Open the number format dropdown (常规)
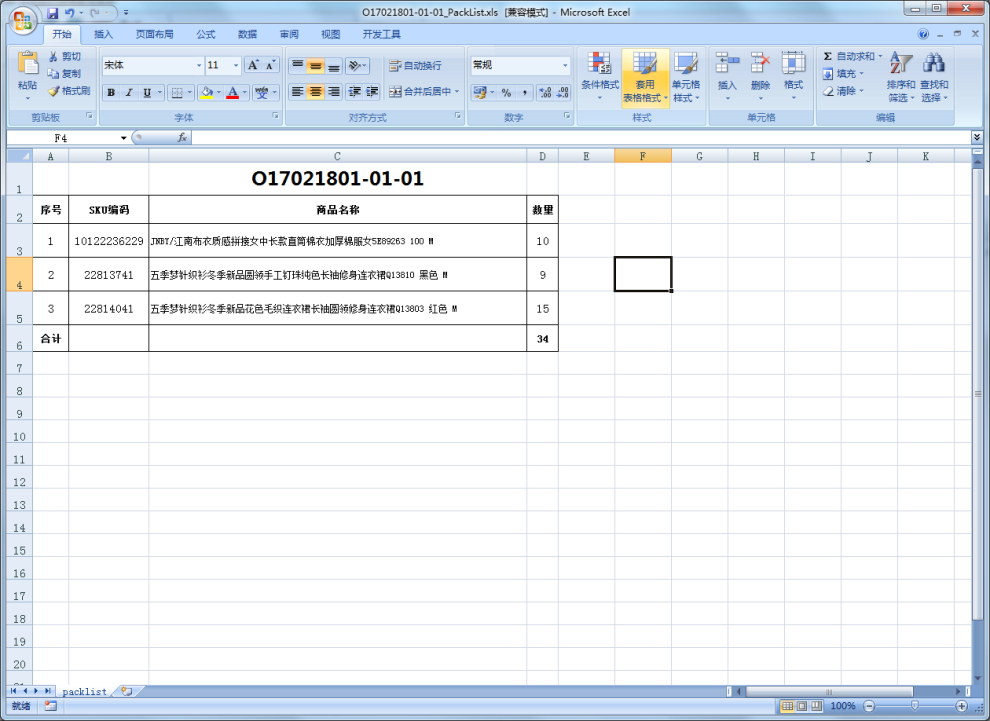This screenshot has height=721, width=990. [565, 66]
